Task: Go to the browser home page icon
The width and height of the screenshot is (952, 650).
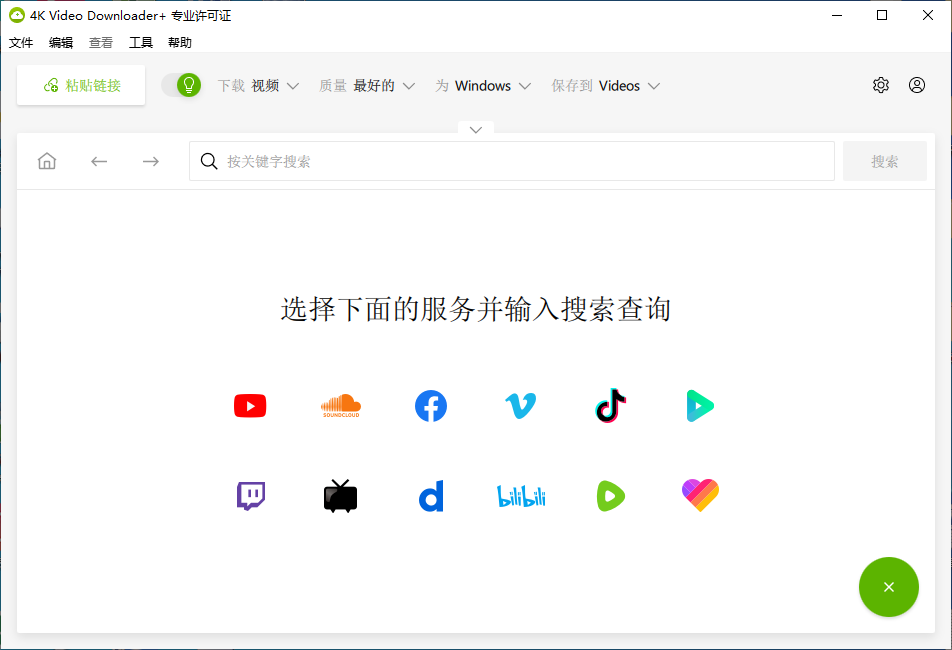Action: (47, 161)
